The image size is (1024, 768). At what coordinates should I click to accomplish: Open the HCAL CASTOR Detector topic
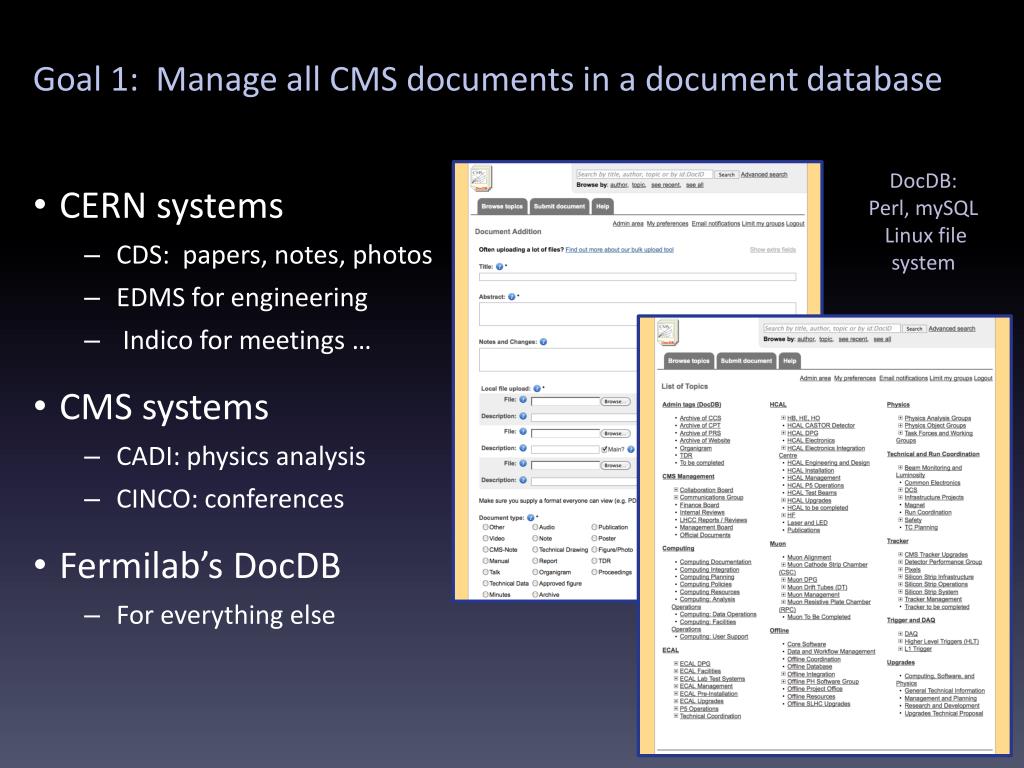tap(821, 425)
